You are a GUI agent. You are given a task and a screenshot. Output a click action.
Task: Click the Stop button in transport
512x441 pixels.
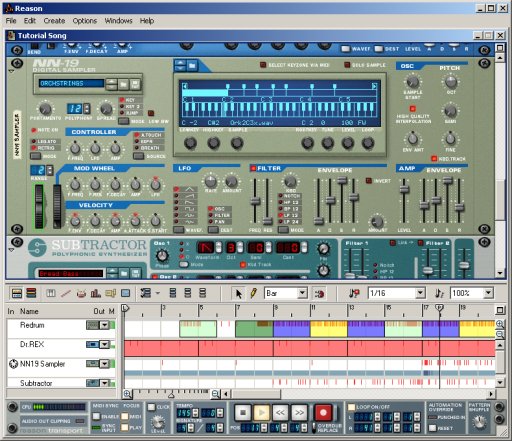tap(243, 413)
